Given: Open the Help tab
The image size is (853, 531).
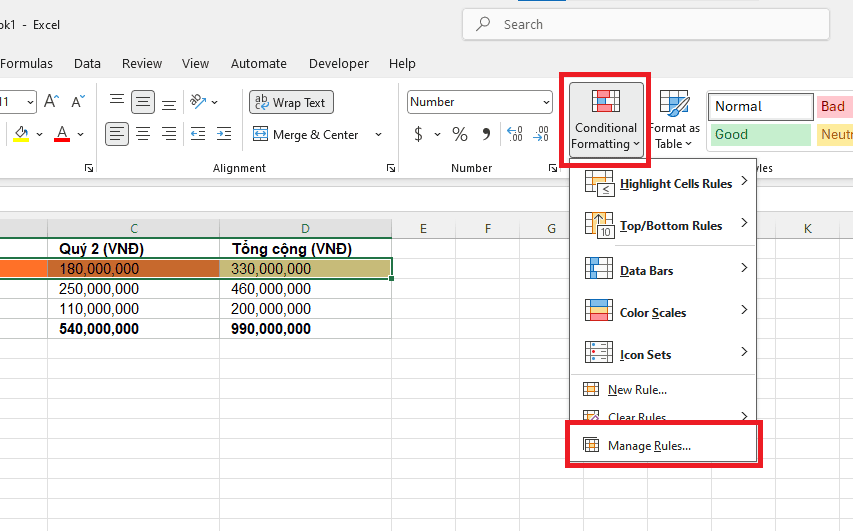Looking at the screenshot, I should [x=402, y=64].
